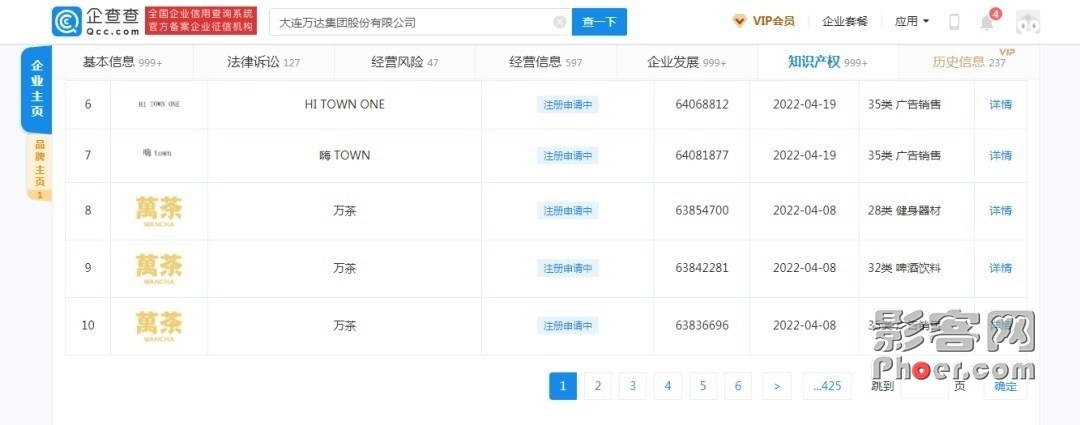
Task: Switch to the 经营信息 tab
Action: pos(546,62)
